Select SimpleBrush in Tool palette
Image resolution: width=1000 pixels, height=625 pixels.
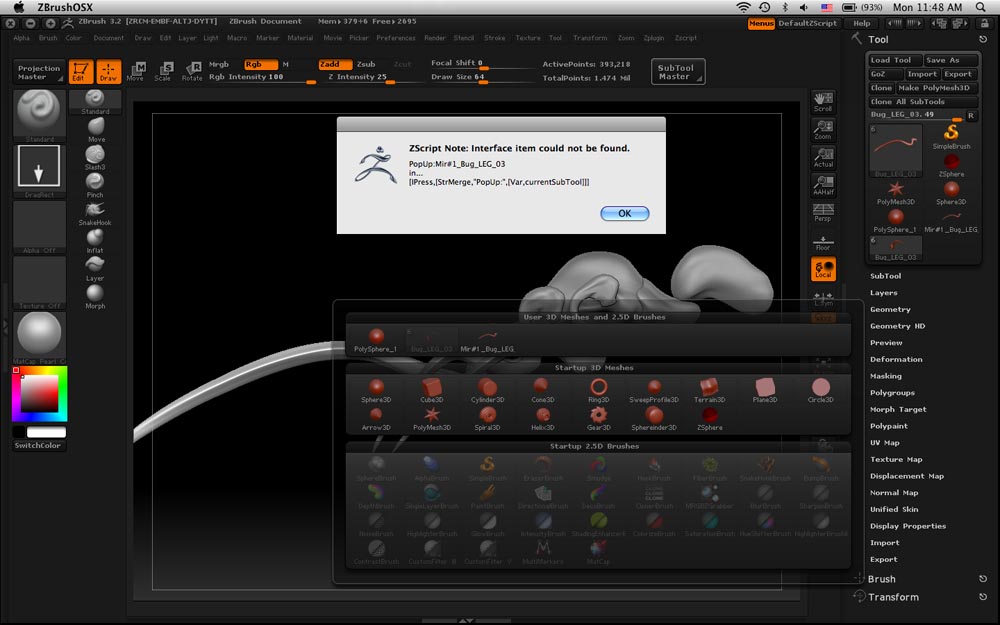pyautogui.click(x=951, y=136)
